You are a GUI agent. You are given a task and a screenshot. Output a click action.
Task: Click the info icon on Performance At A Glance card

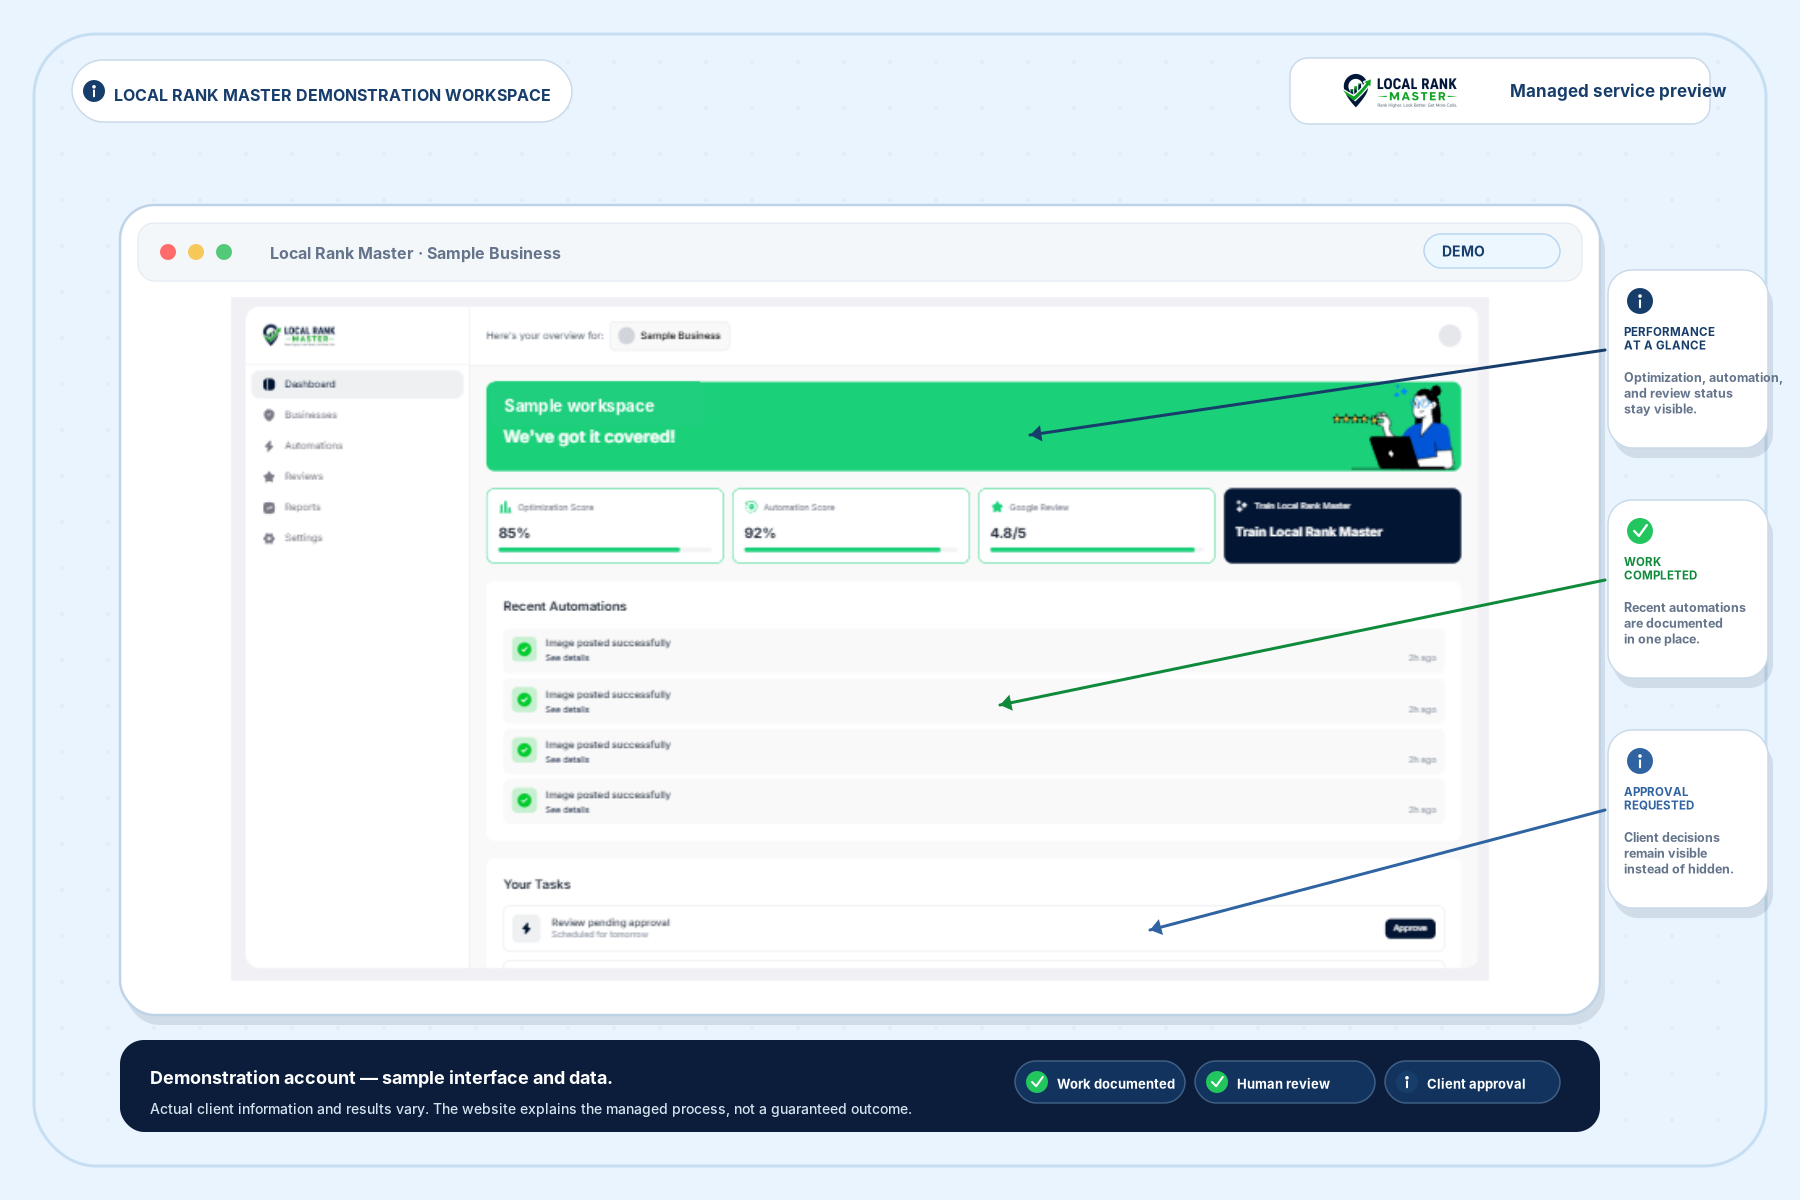pyautogui.click(x=1640, y=301)
